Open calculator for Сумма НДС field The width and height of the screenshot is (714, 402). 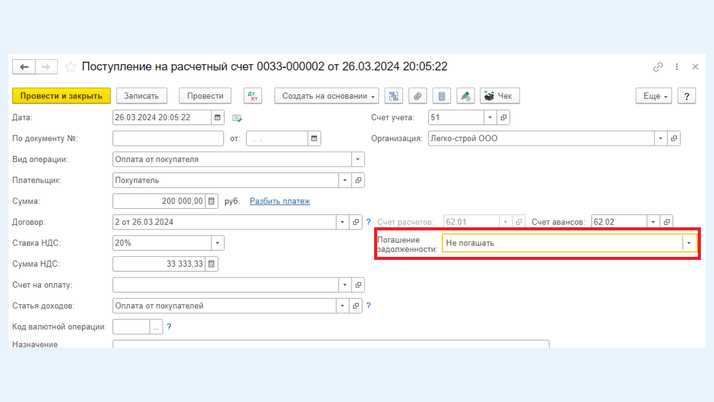tap(211, 264)
